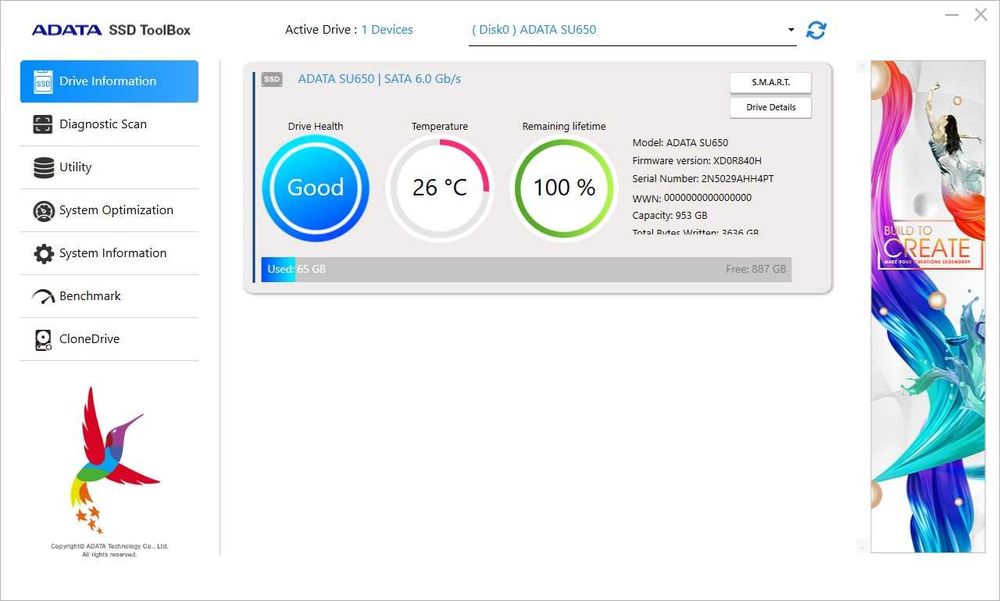Click the ADATA copyright notice text
Image resolution: width=1000 pixels, height=601 pixels.
coord(109,551)
